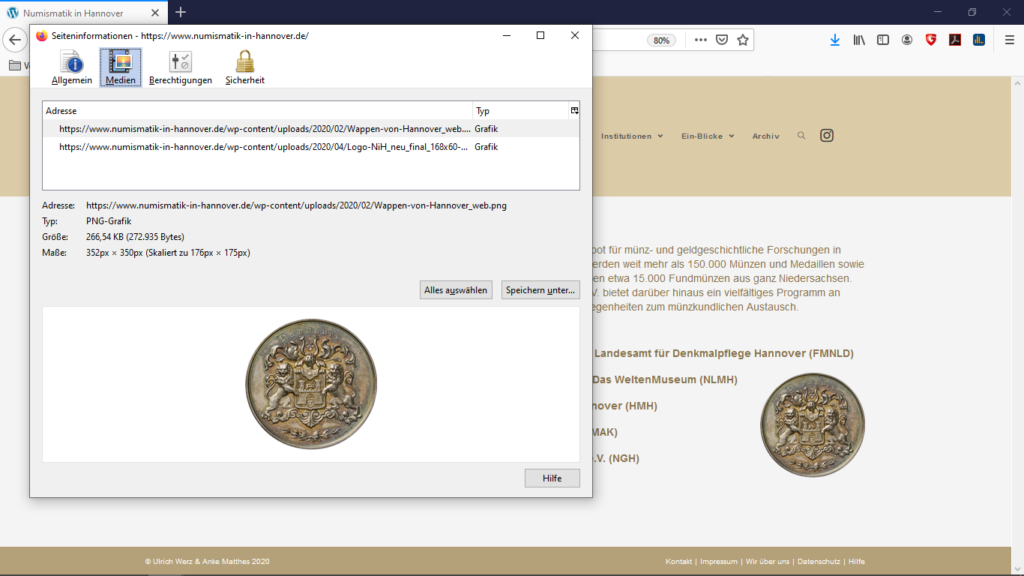Switch to Berechtigungen permissions section

tap(180, 66)
